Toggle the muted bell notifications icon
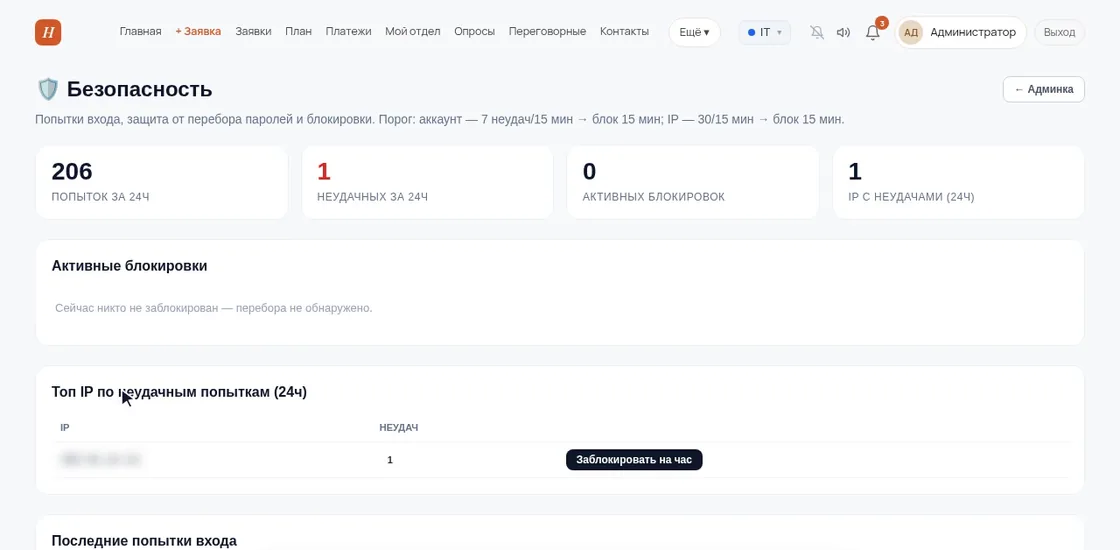Image resolution: width=1120 pixels, height=550 pixels. point(817,32)
